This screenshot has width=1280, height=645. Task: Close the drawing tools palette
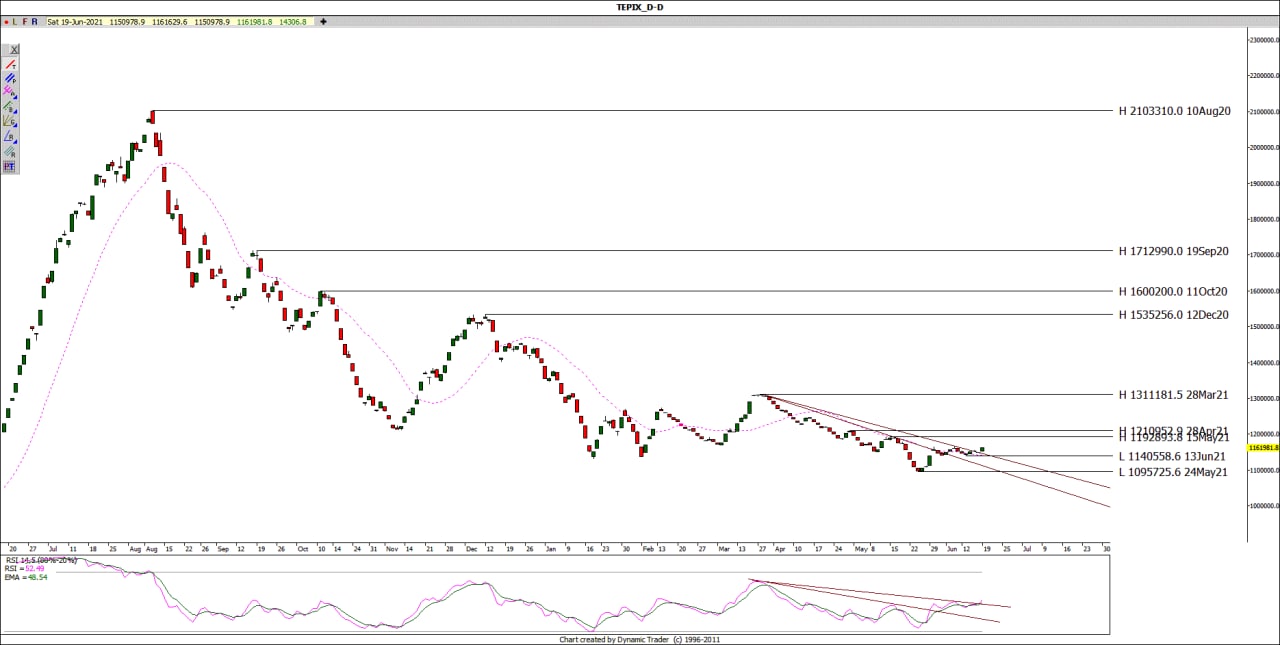tap(16, 48)
